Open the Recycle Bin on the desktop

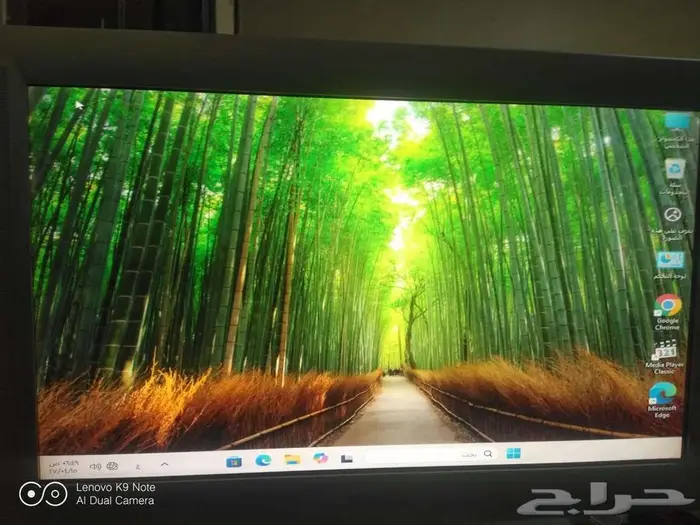click(675, 168)
